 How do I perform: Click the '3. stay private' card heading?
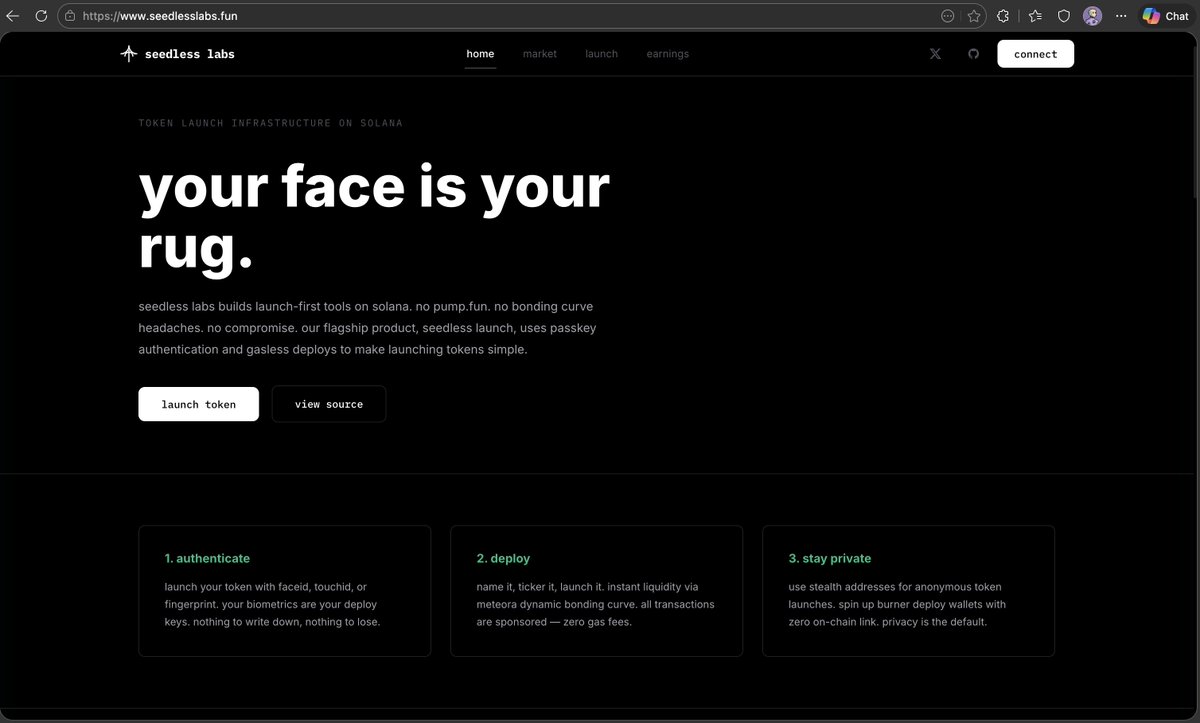[830, 558]
